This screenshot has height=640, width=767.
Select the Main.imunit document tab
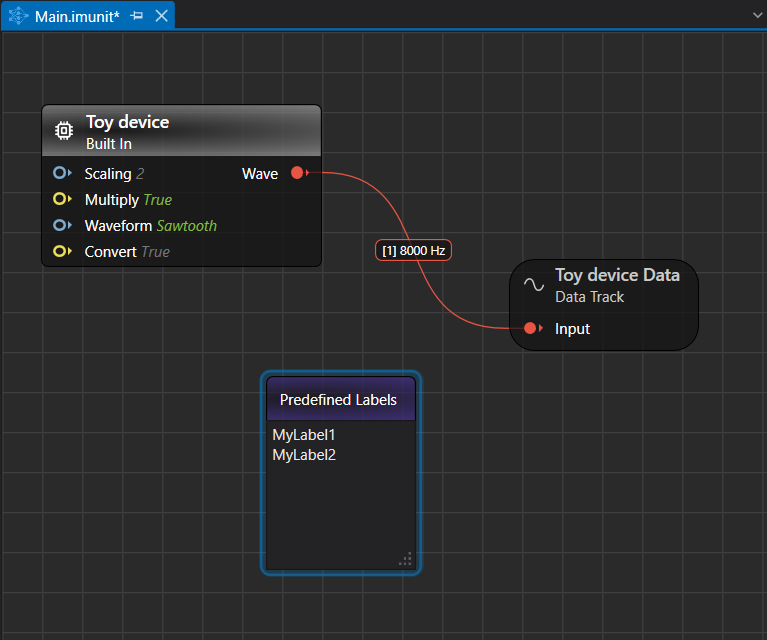pyautogui.click(x=76, y=16)
